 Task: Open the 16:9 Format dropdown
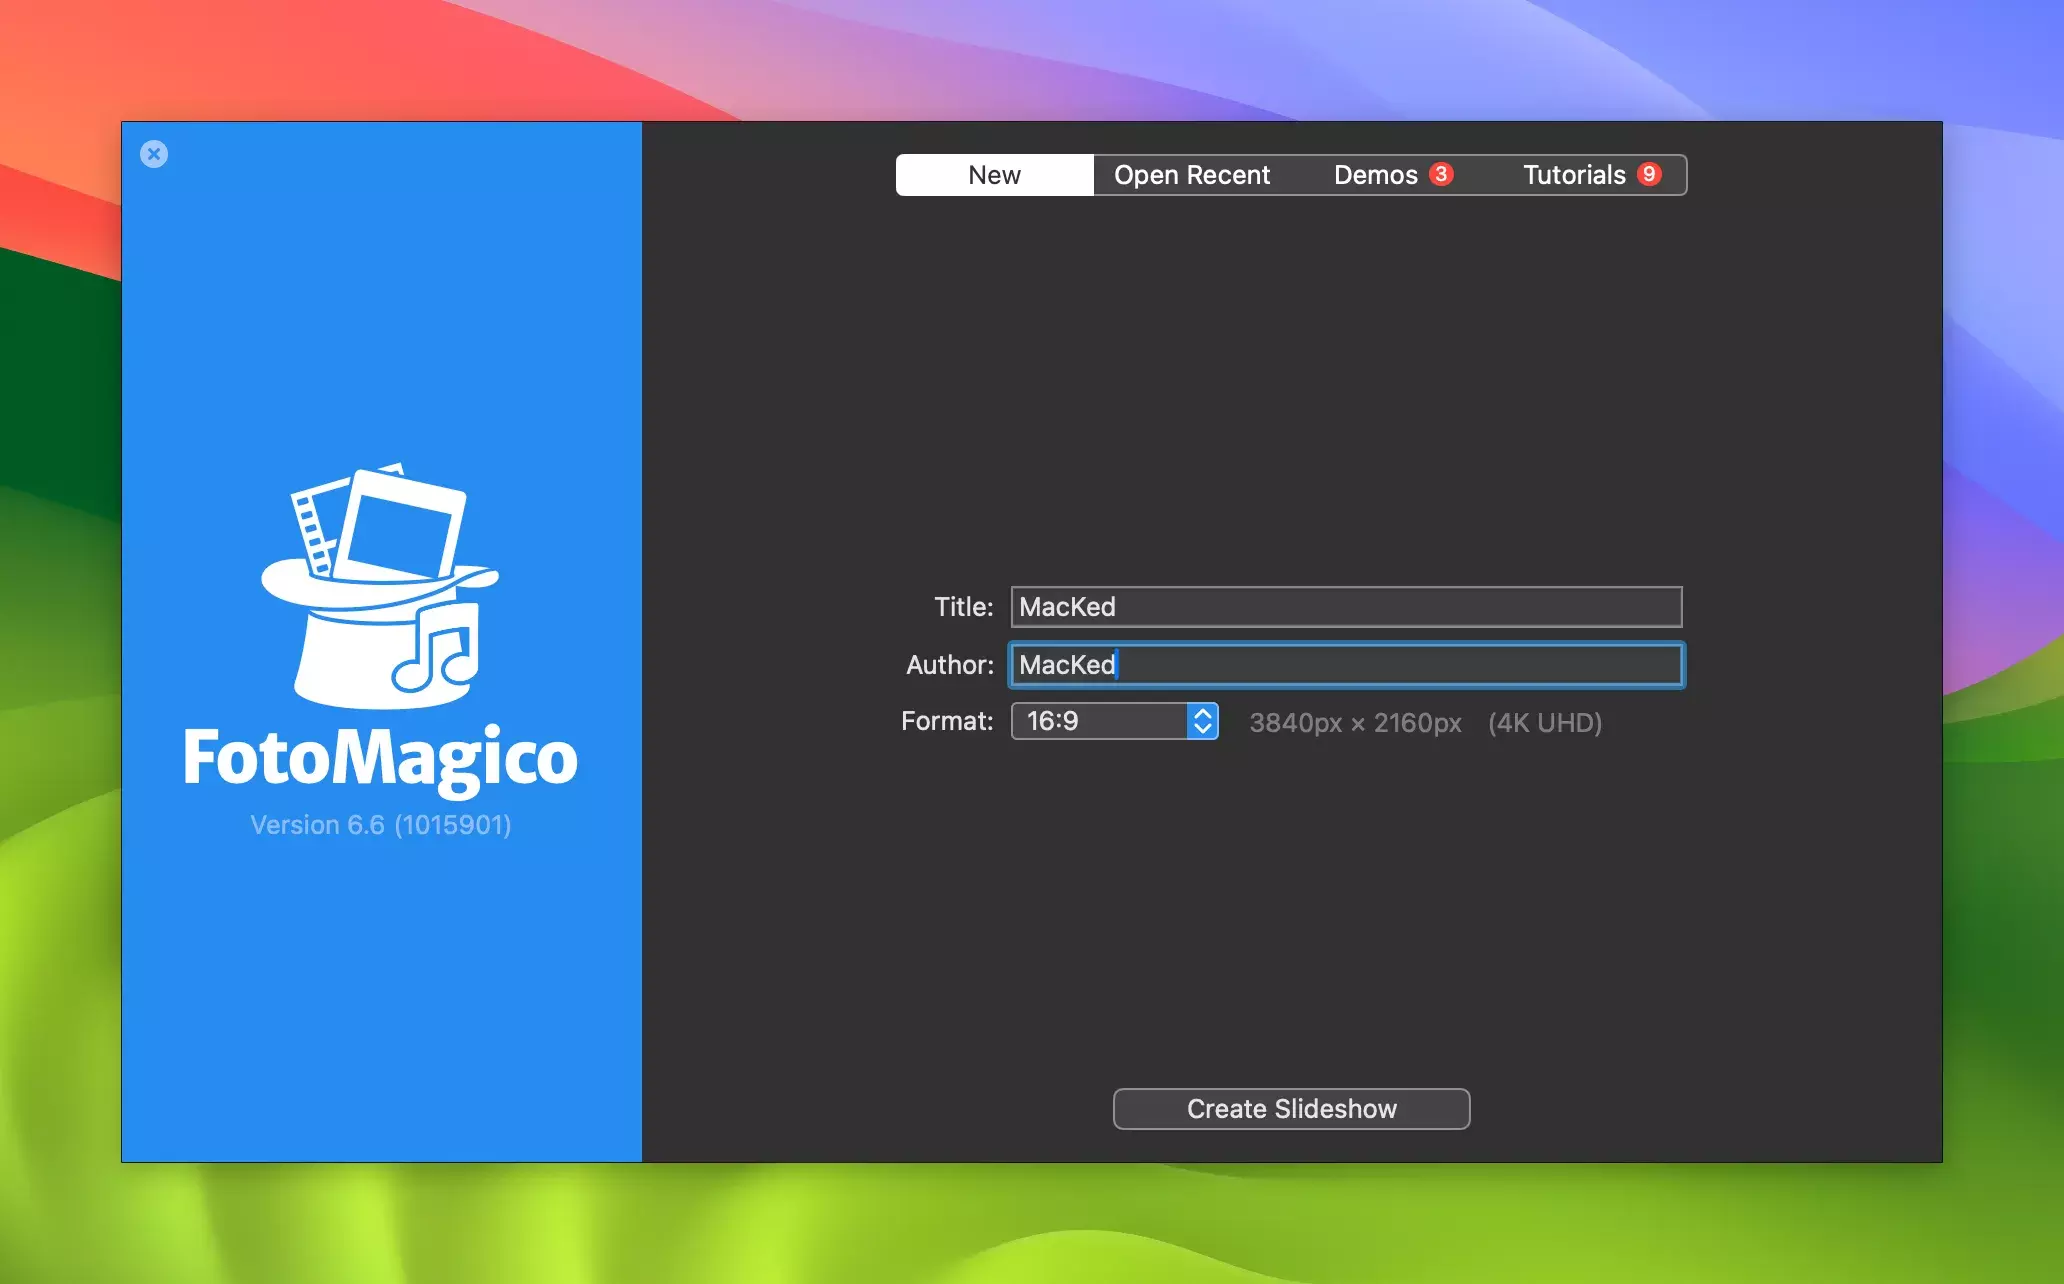[x=1100, y=721]
